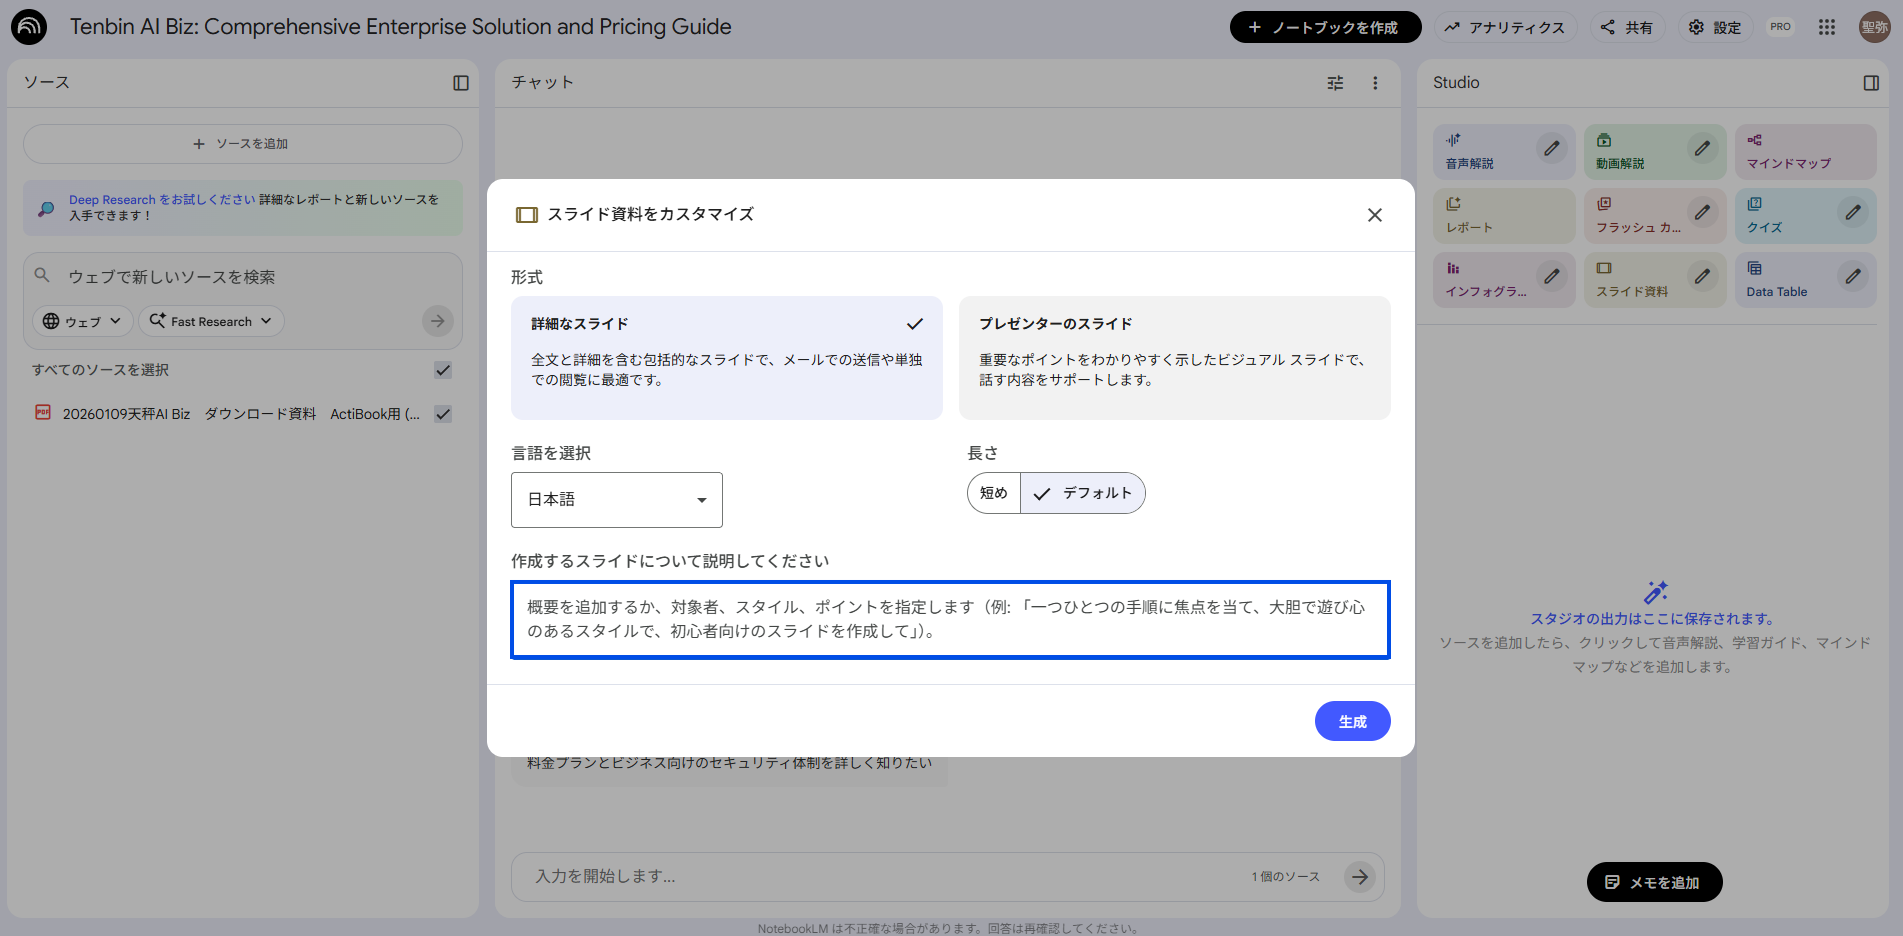
Task: Collapse the ソース panel with its icon
Action: pyautogui.click(x=460, y=84)
